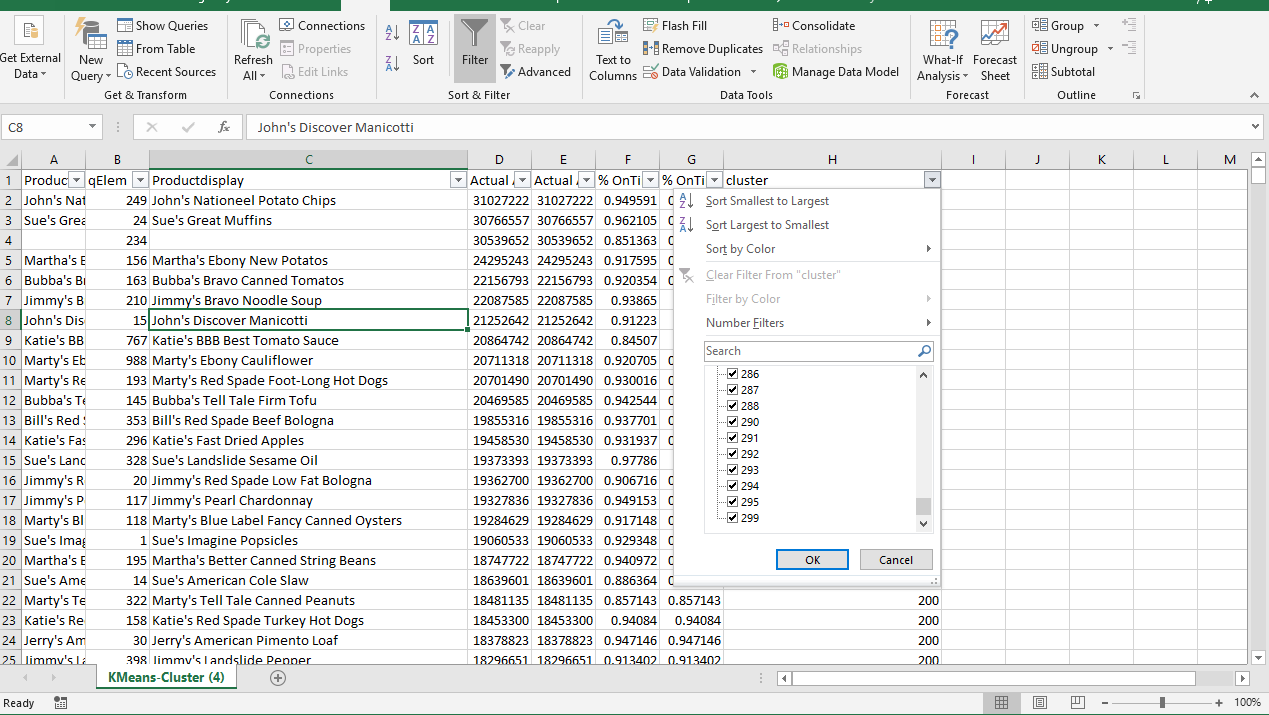The height and width of the screenshot is (715, 1269).
Task: Uncheck the 292 filter value
Action: 732,454
